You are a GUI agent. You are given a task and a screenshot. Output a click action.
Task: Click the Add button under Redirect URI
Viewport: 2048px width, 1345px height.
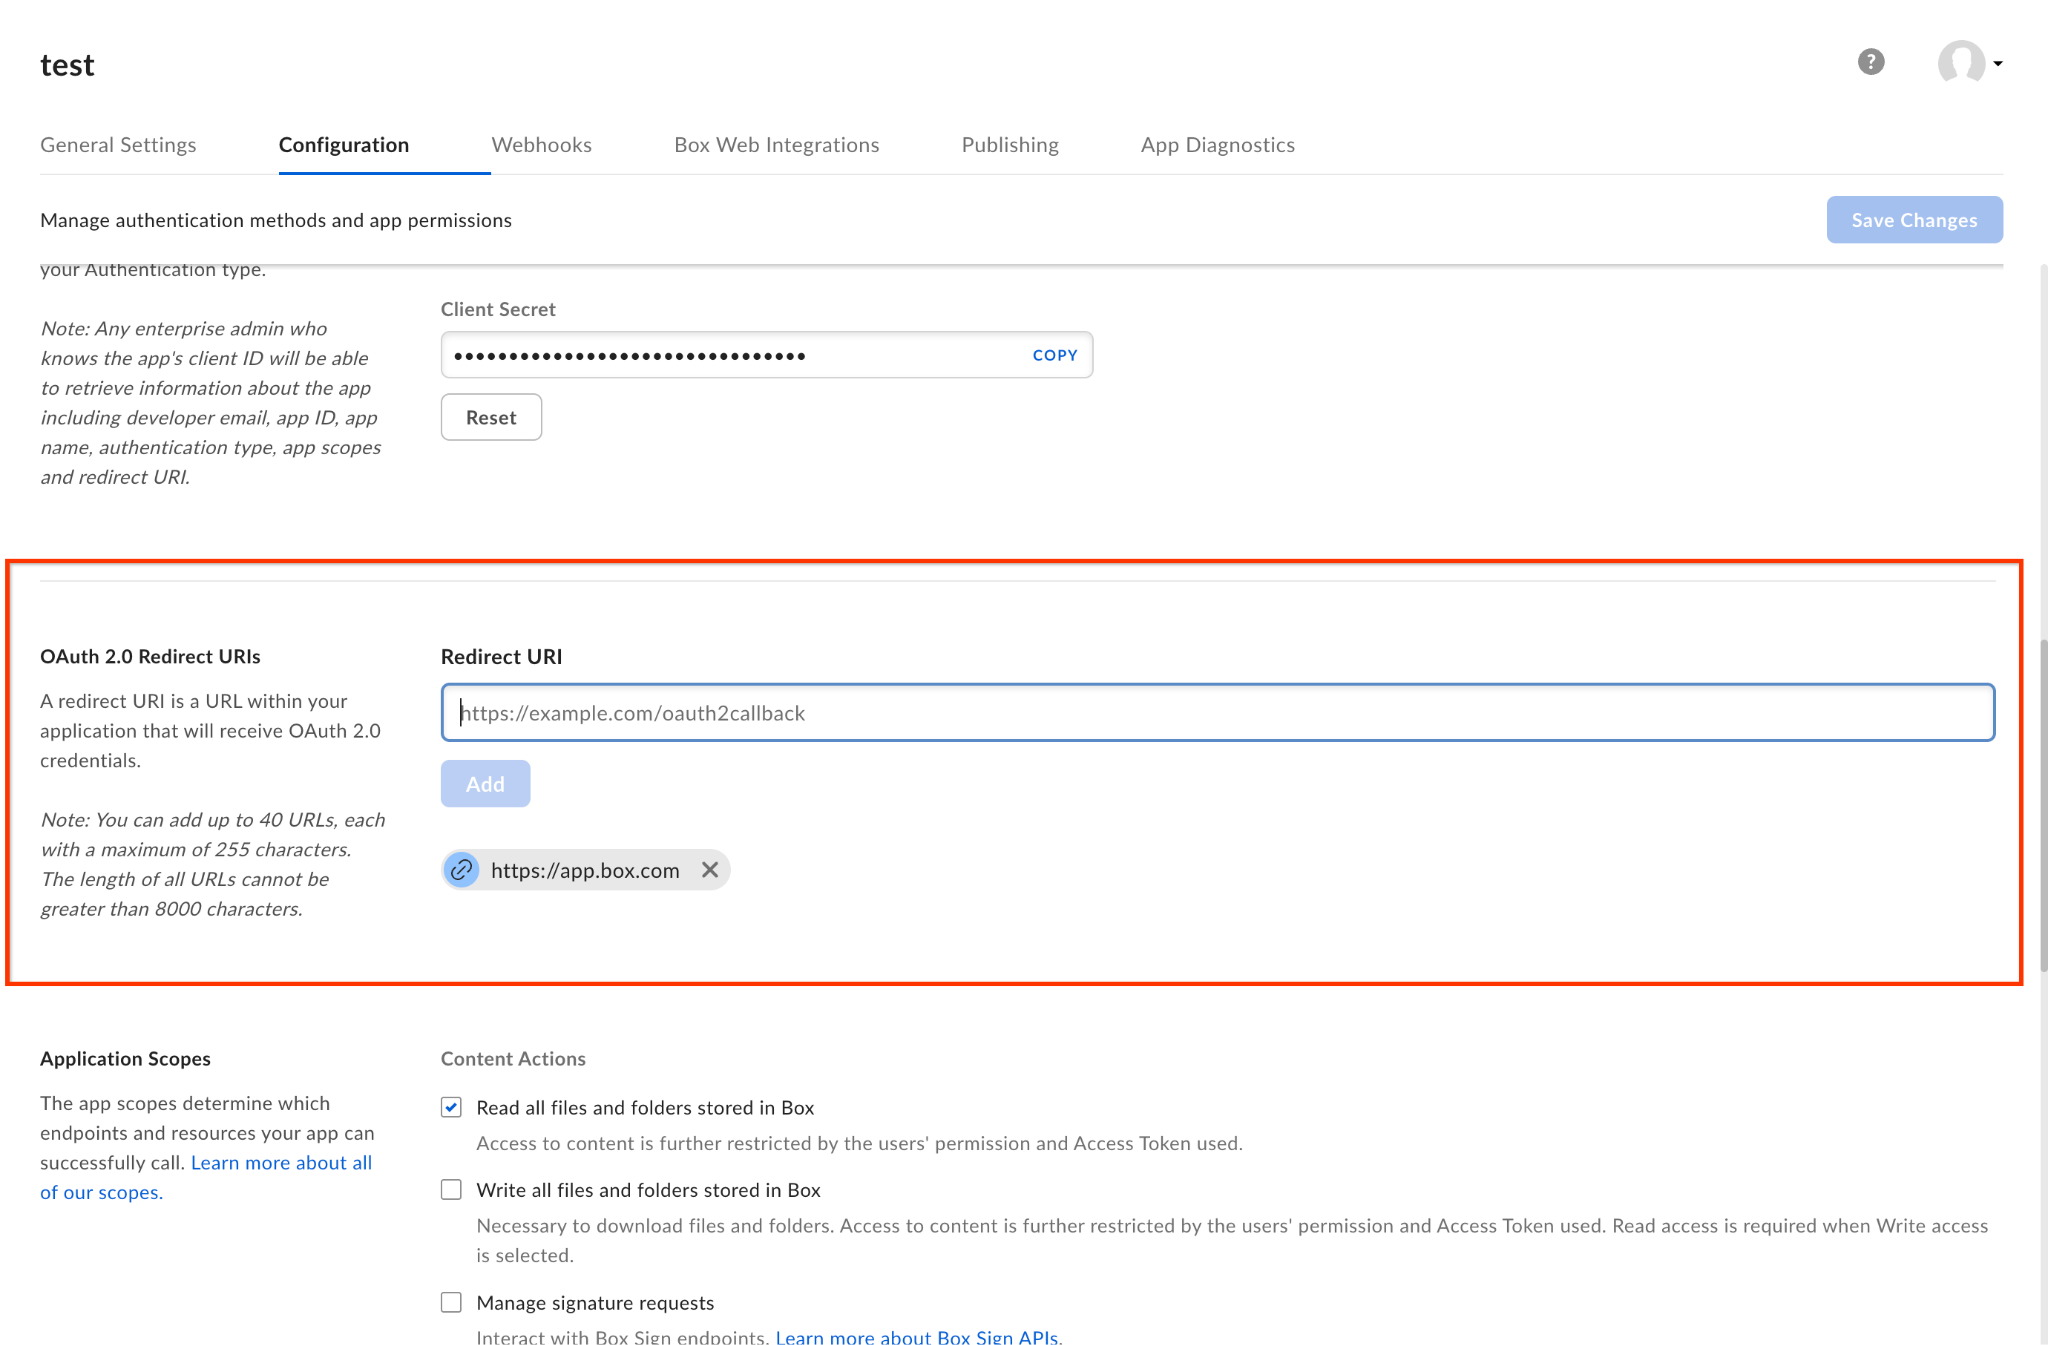click(x=485, y=783)
